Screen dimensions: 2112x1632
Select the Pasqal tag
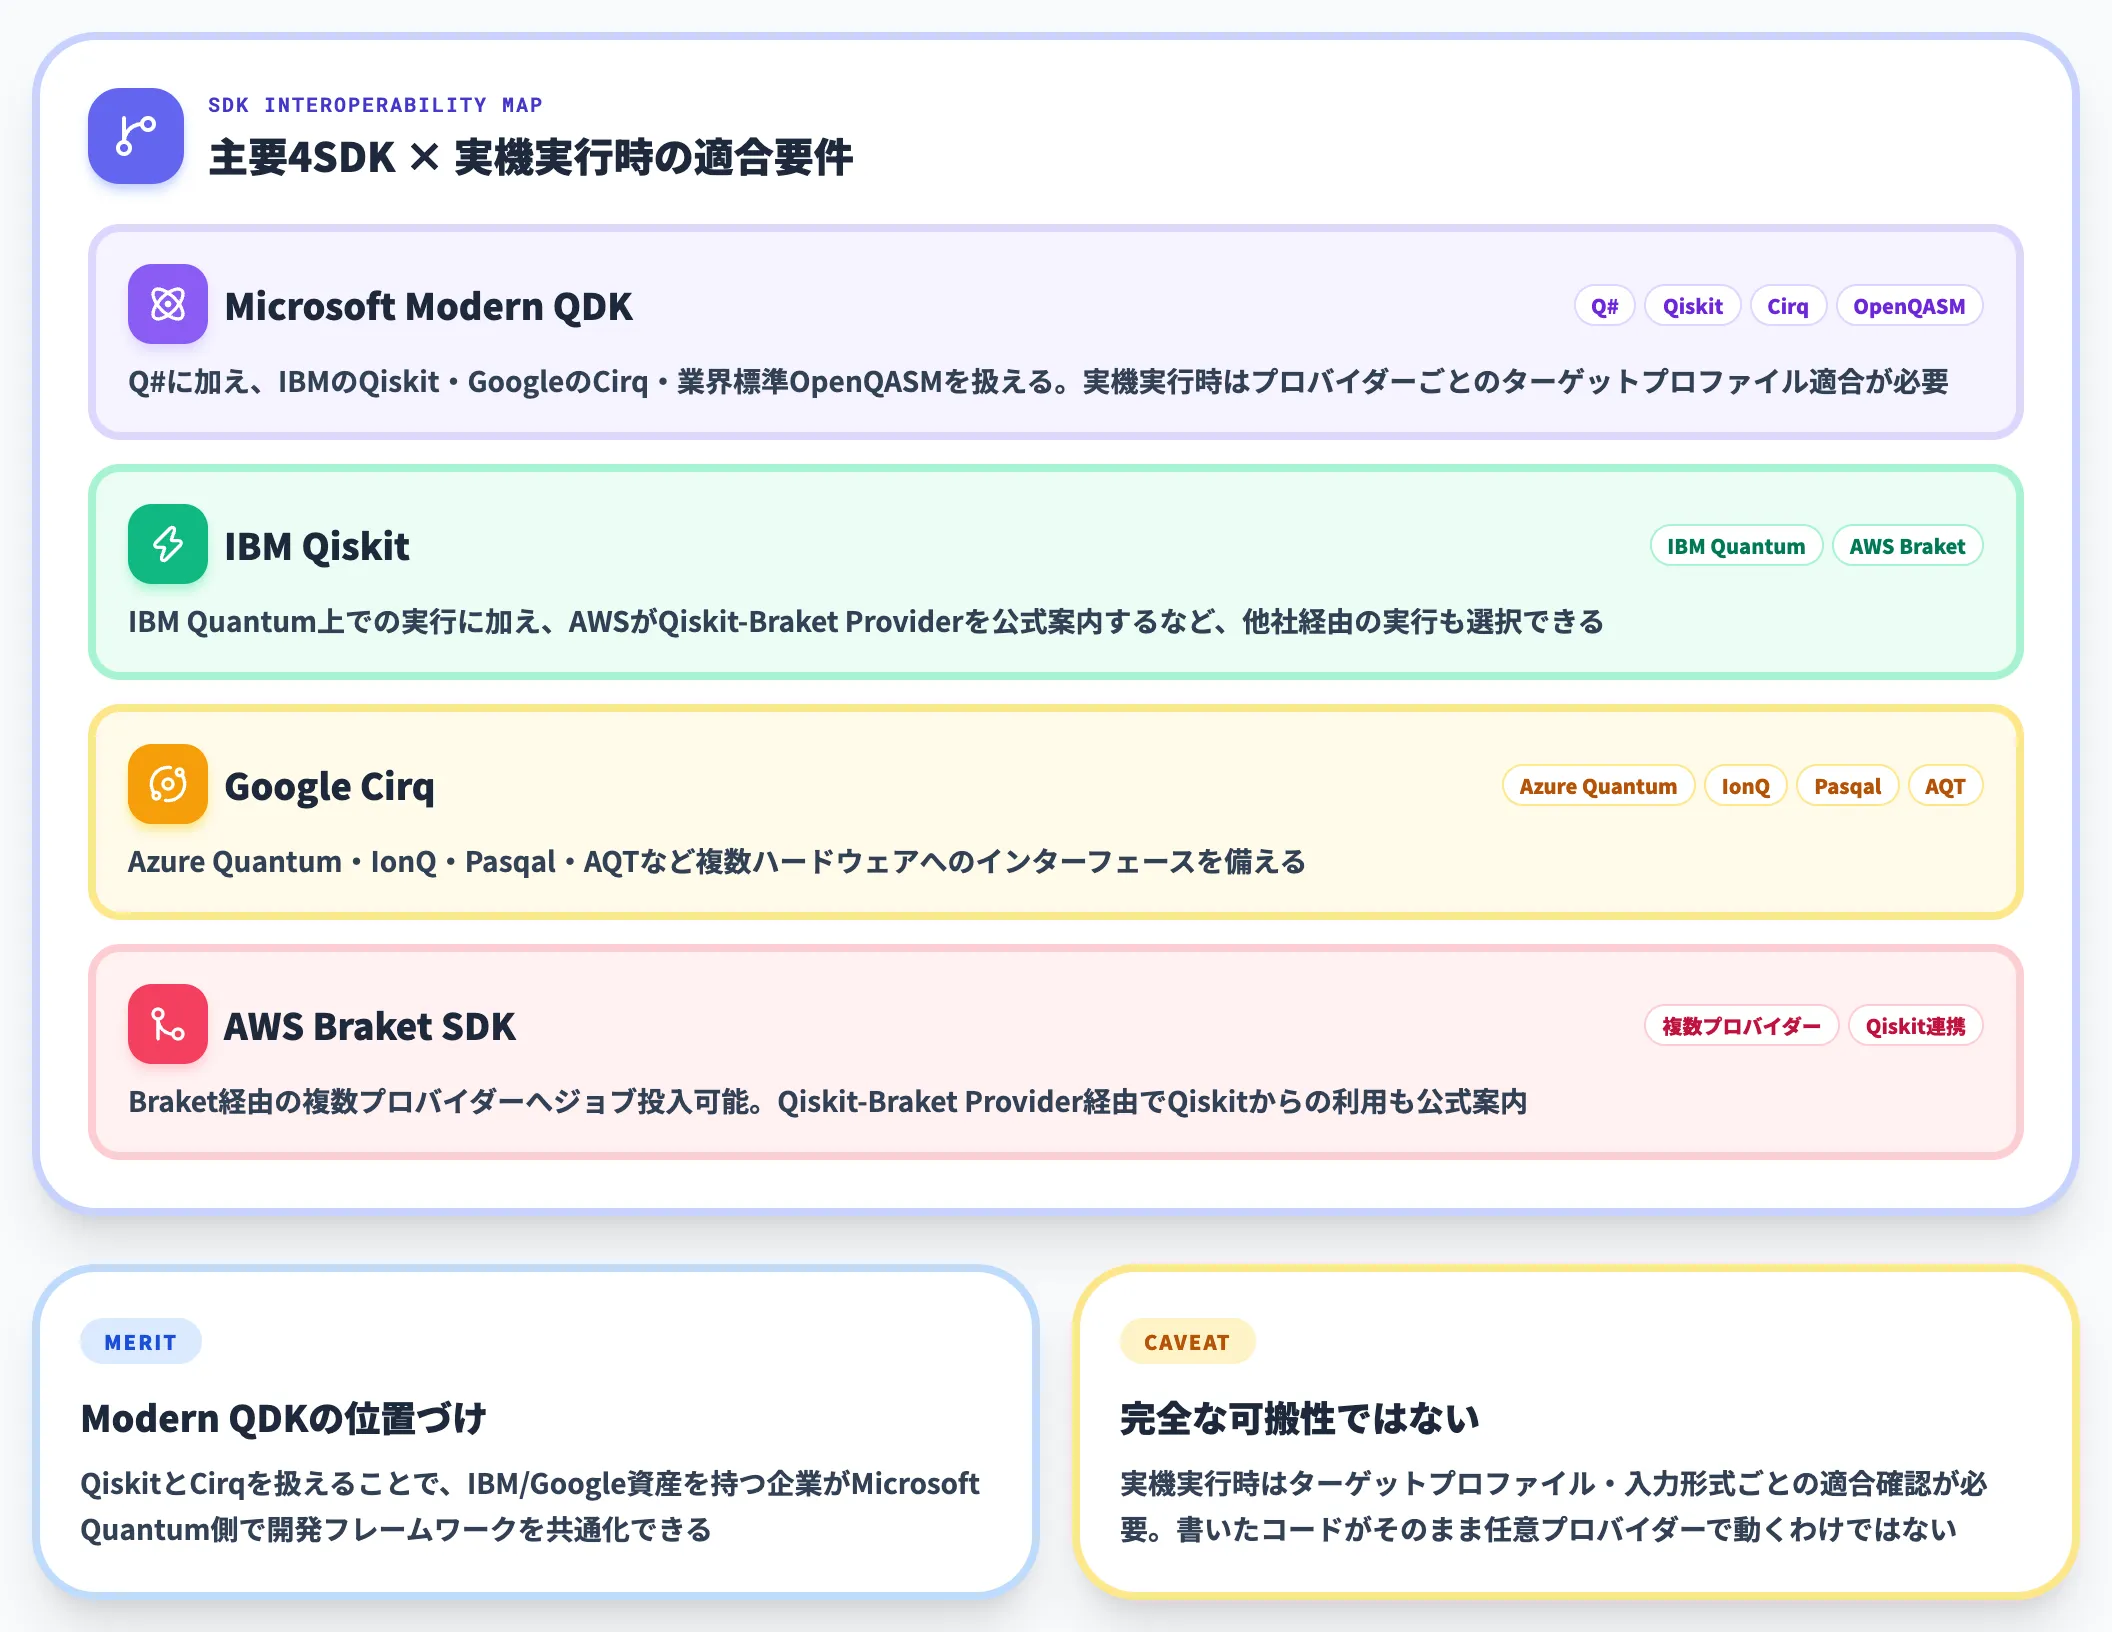coord(1848,786)
